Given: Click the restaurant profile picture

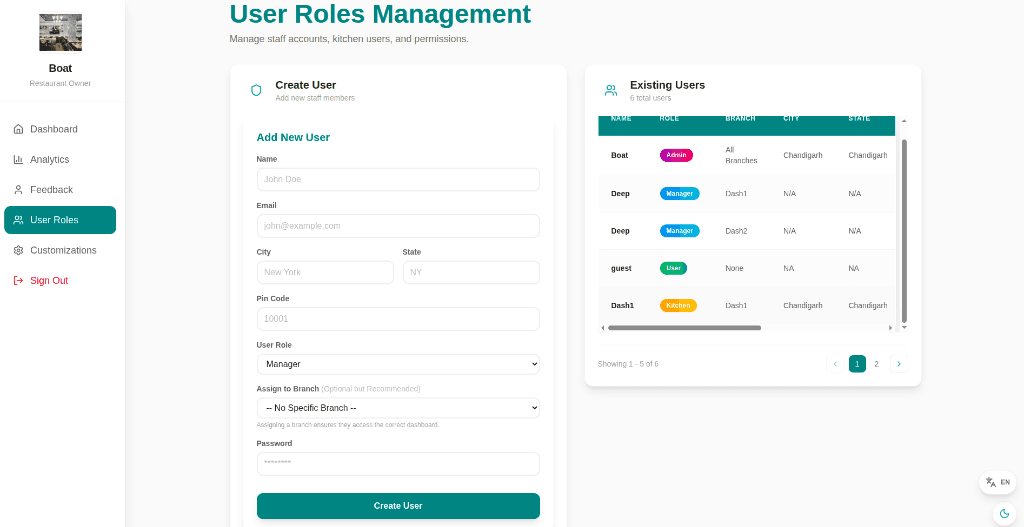Looking at the screenshot, I should [61, 33].
